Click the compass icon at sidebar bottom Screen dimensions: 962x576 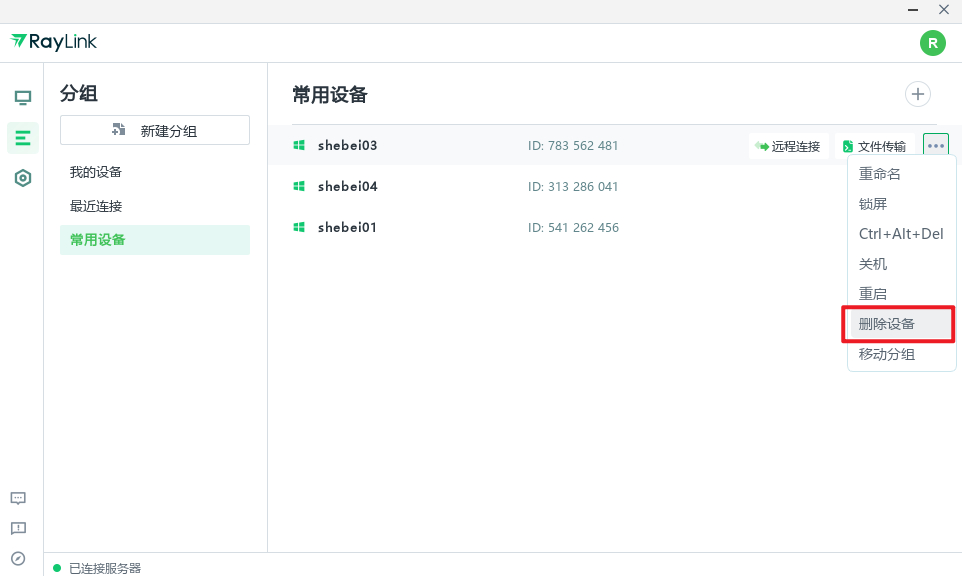pos(17,558)
